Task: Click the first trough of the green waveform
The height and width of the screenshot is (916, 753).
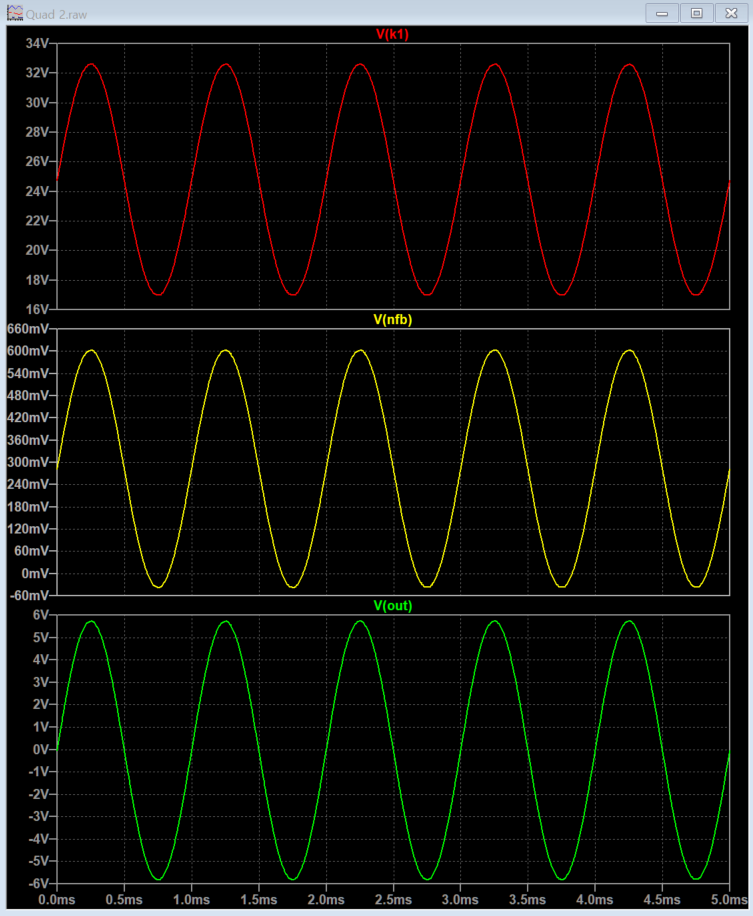Action: click(158, 879)
